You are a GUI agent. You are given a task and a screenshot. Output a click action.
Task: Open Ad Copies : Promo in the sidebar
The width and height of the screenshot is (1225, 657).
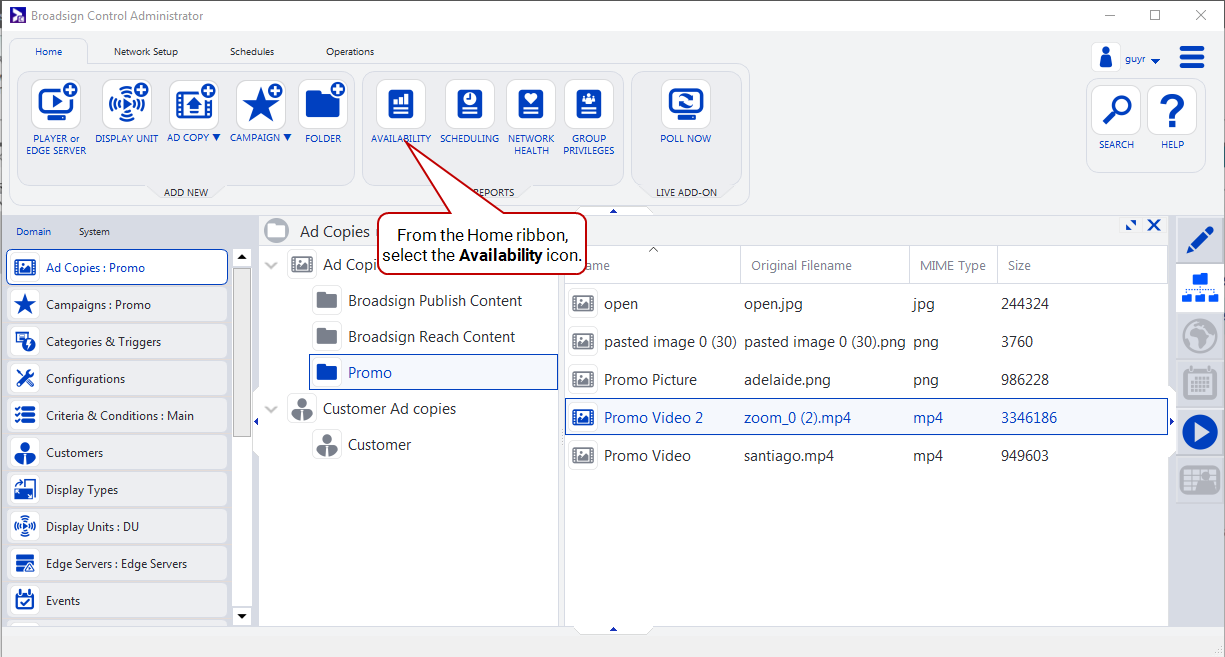coord(117,268)
